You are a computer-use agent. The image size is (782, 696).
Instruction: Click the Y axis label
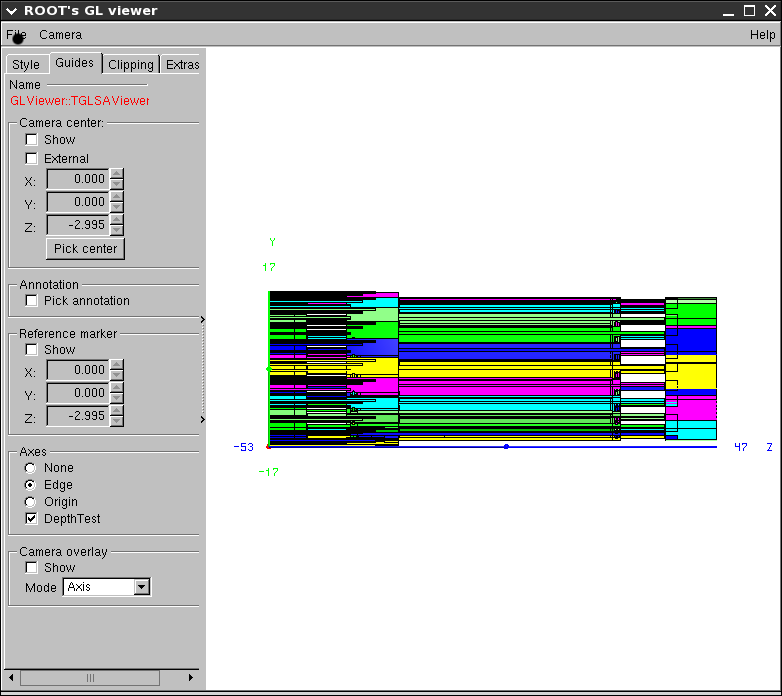(272, 242)
